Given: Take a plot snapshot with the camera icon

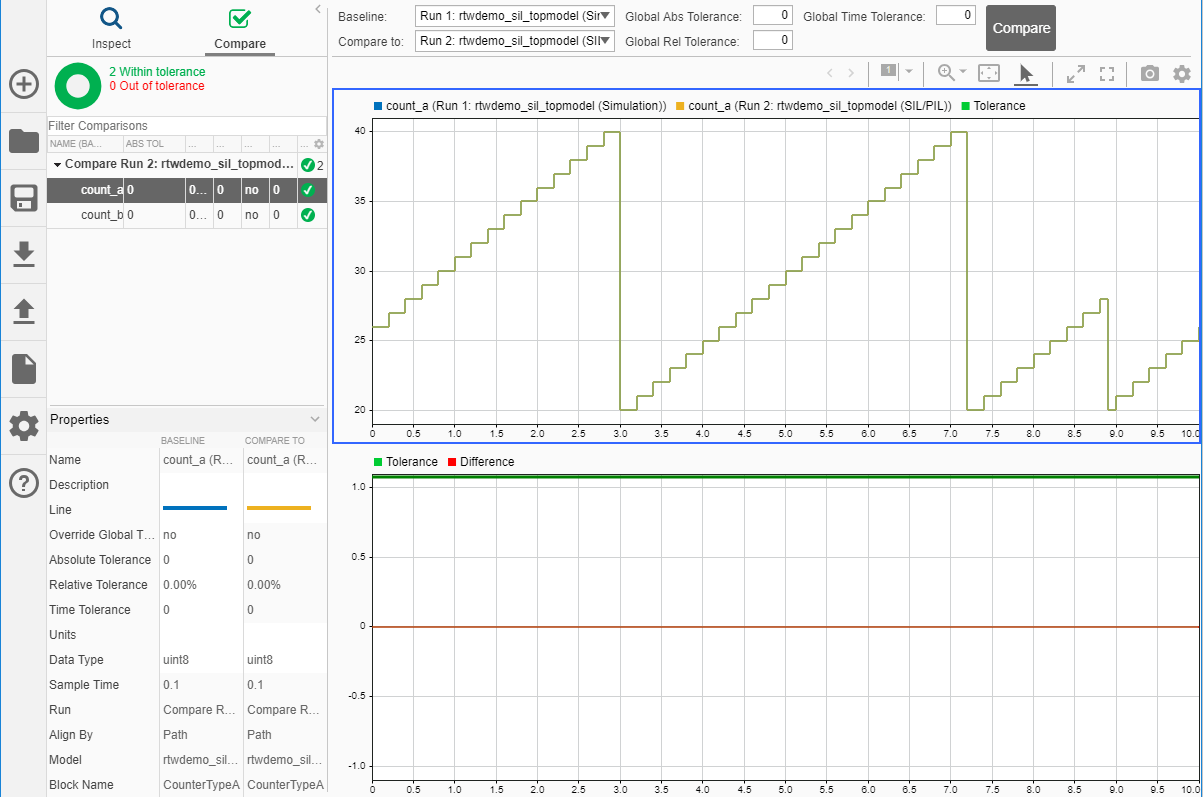Looking at the screenshot, I should (1150, 73).
